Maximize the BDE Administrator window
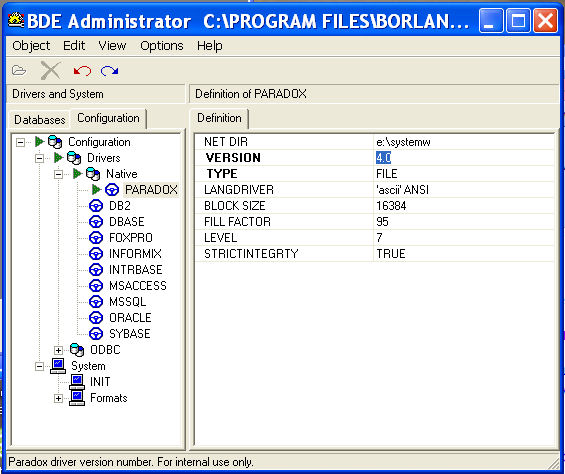Image resolution: width=565 pixels, height=474 pixels. [x=518, y=21]
